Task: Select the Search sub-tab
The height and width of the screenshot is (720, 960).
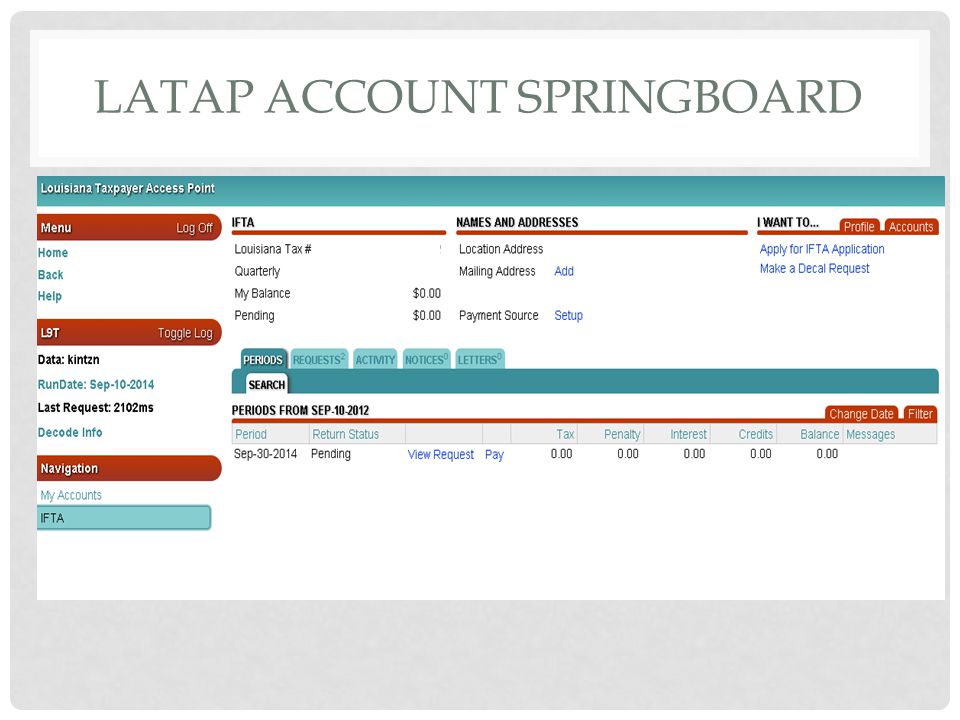Action: 266,384
